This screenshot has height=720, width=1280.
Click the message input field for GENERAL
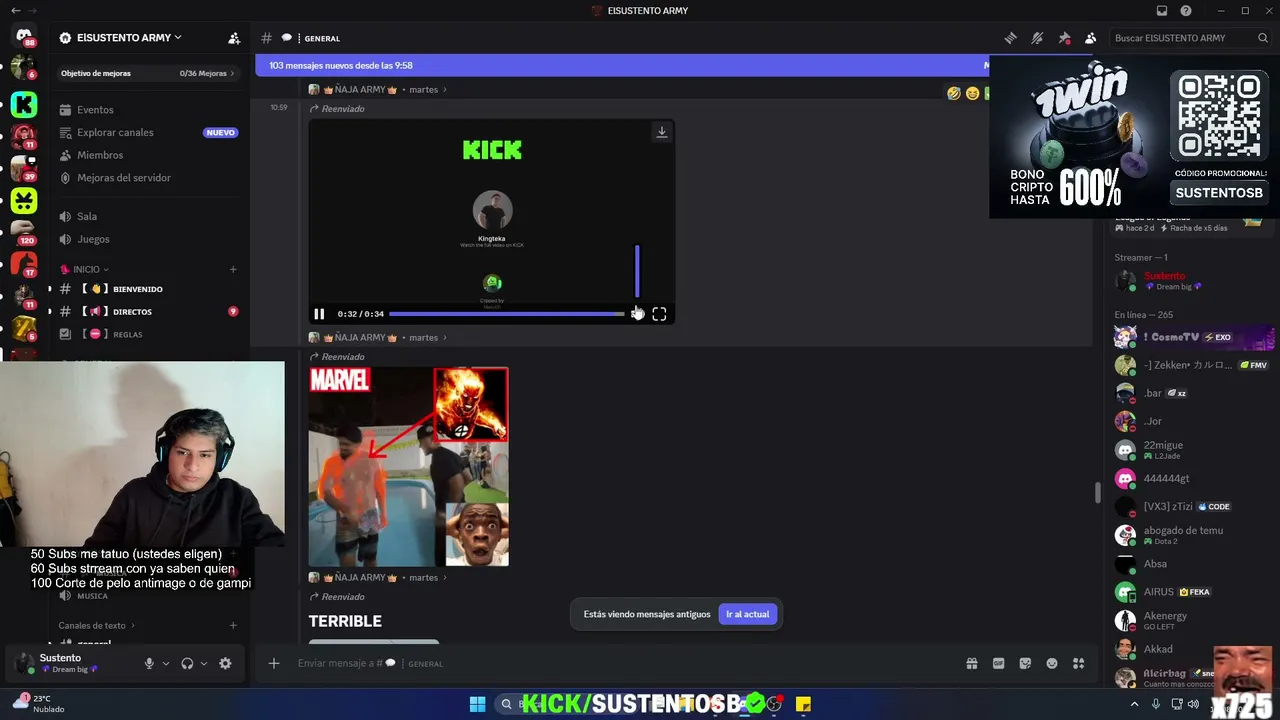[x=620, y=663]
